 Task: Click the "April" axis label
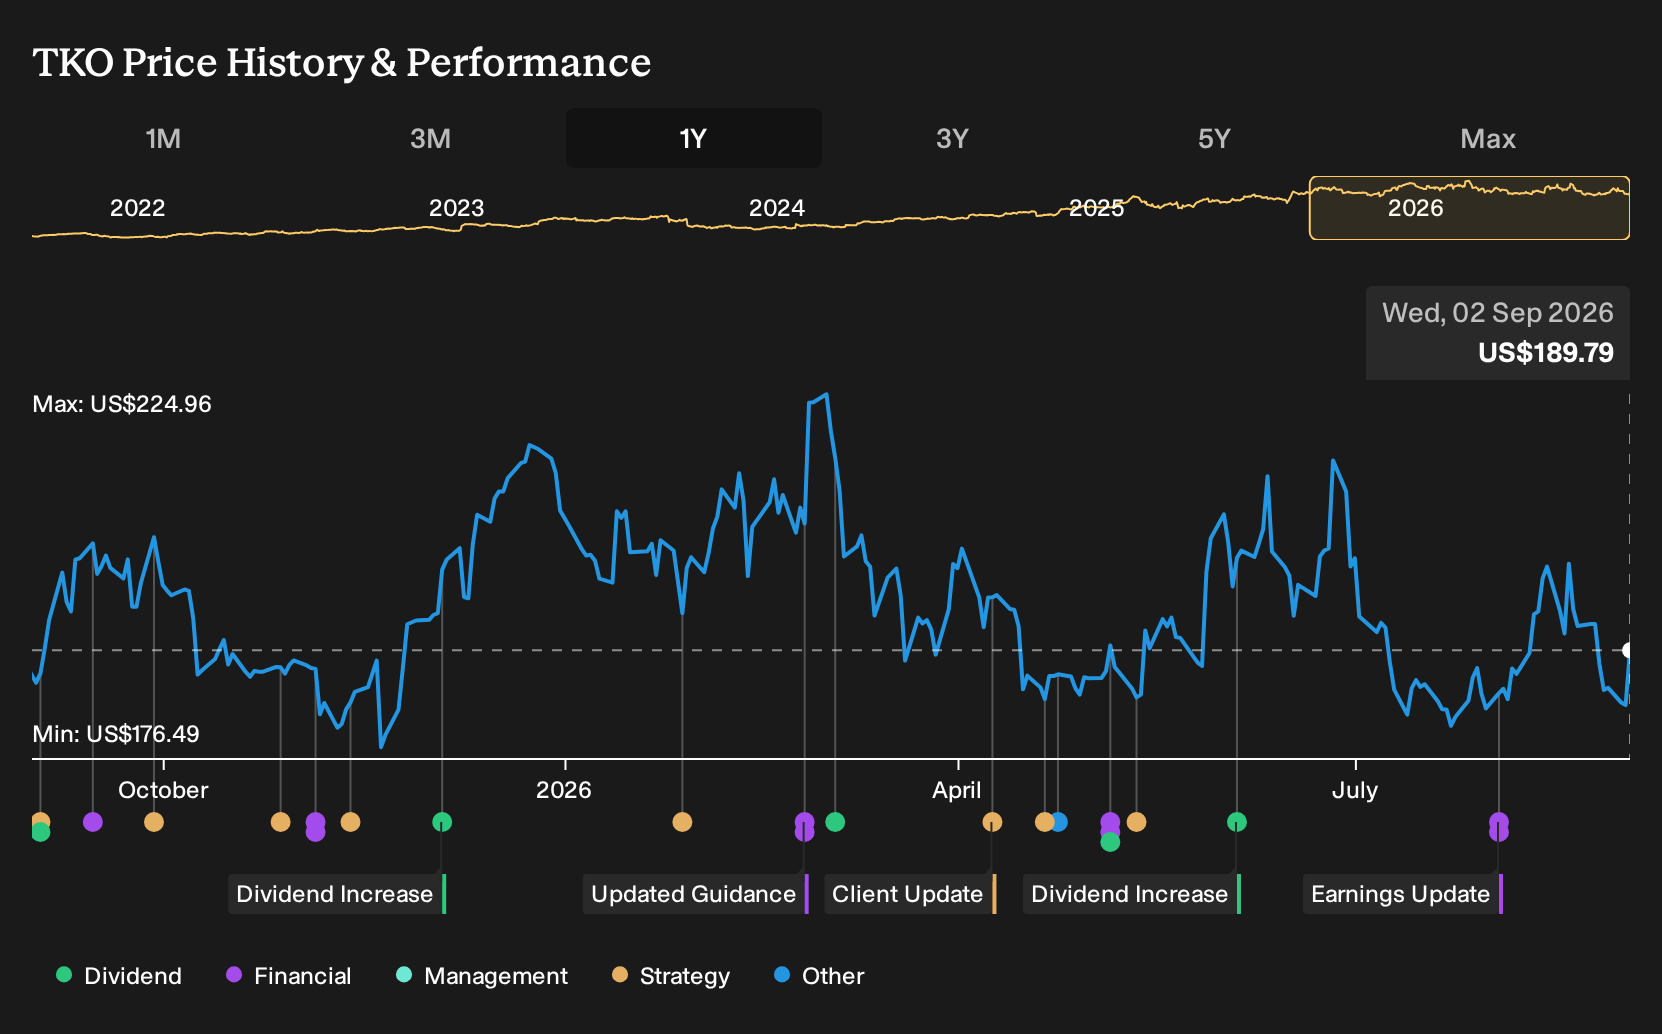coord(957,790)
